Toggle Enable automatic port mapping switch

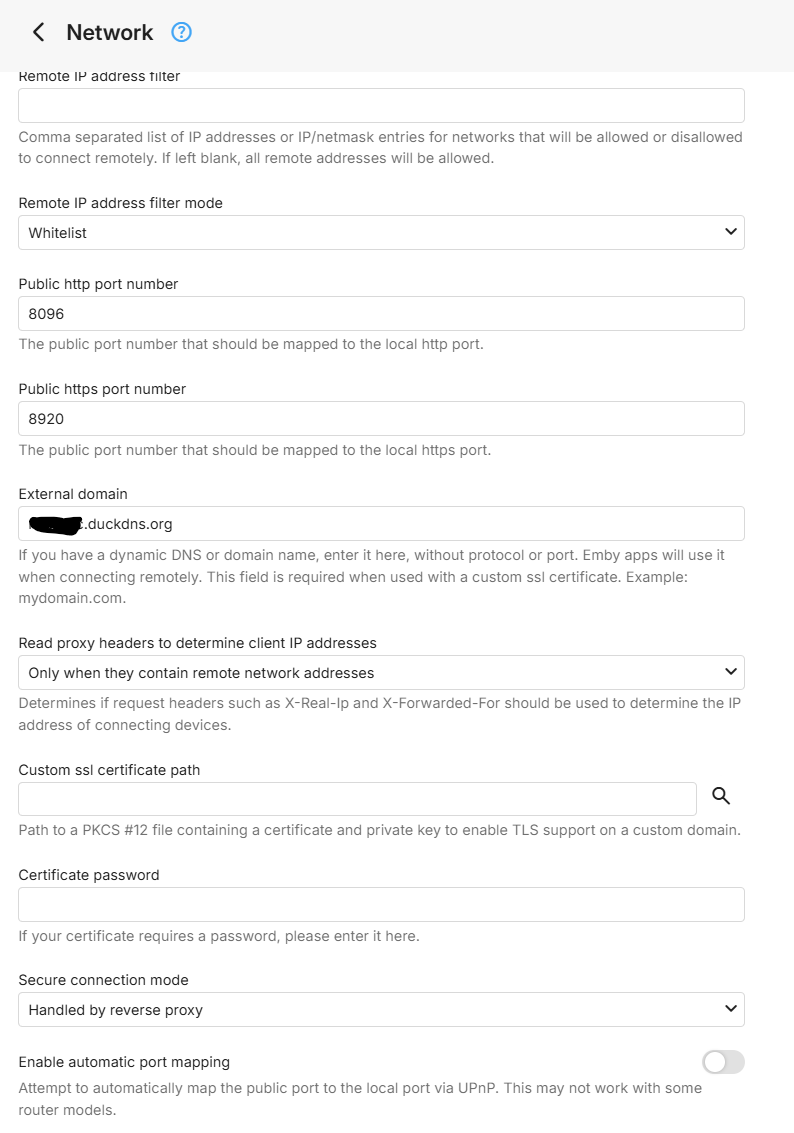tap(723, 1062)
